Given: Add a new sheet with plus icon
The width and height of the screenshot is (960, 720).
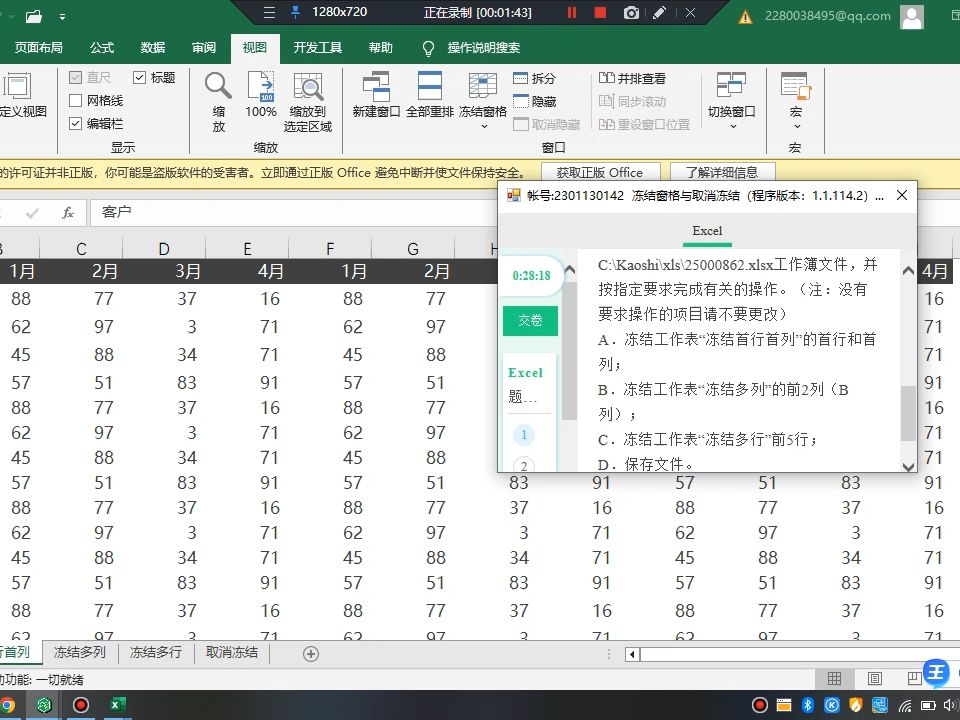Looking at the screenshot, I should point(310,654).
